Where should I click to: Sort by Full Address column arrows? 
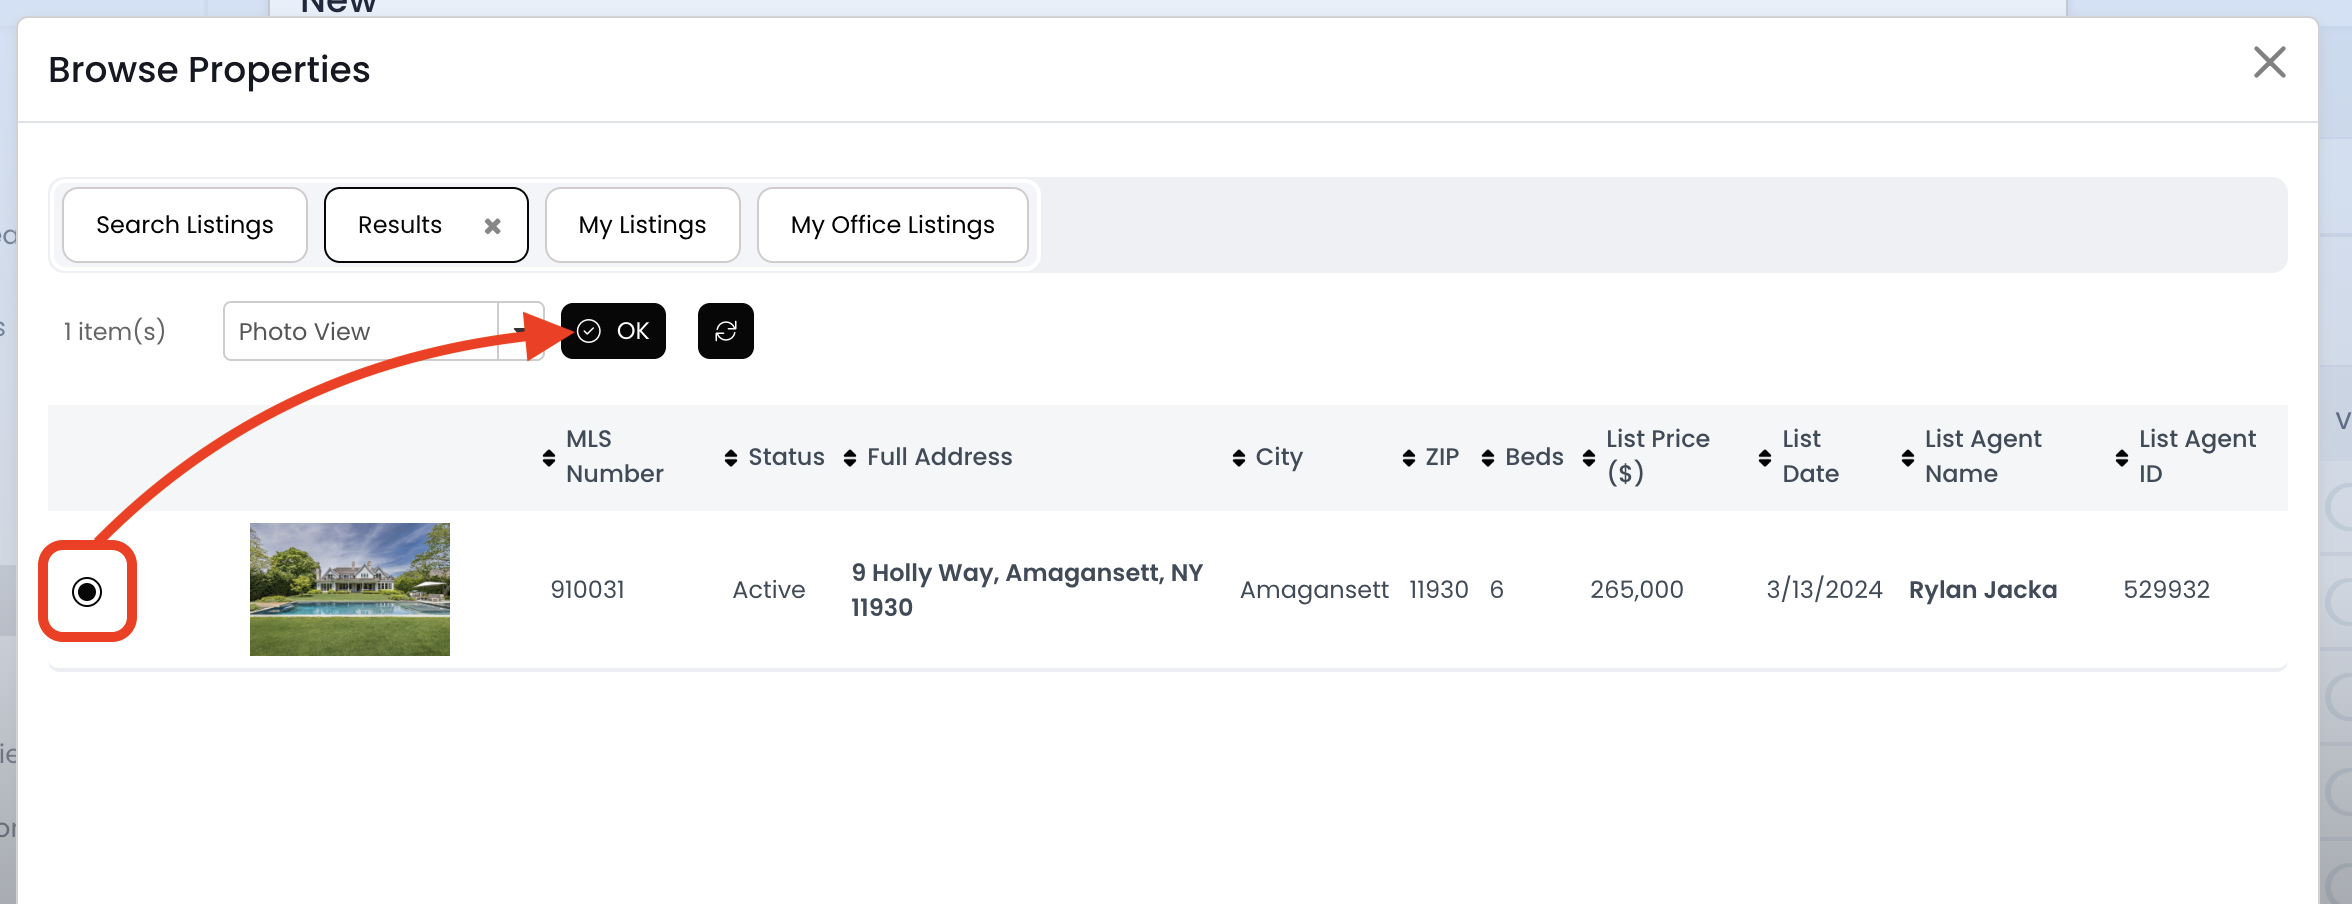[x=850, y=457]
